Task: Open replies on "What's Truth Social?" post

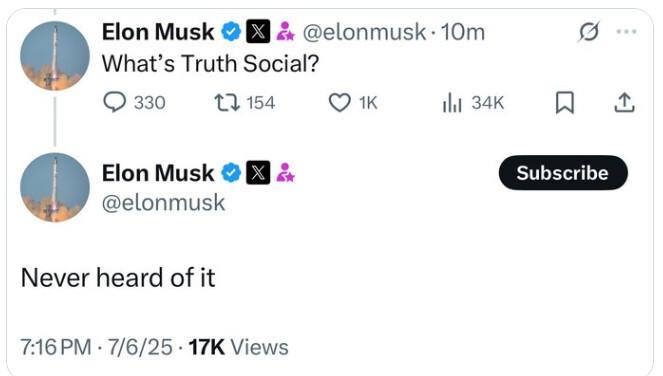Action: point(134,103)
